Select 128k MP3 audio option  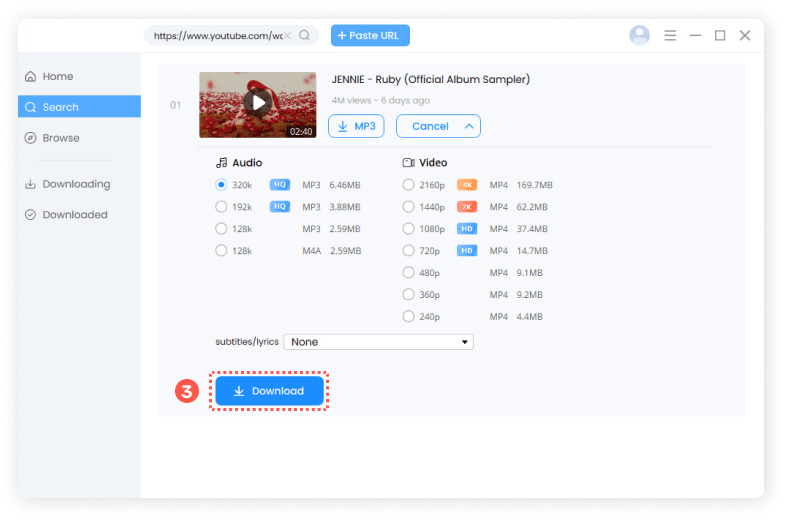pyautogui.click(x=221, y=229)
